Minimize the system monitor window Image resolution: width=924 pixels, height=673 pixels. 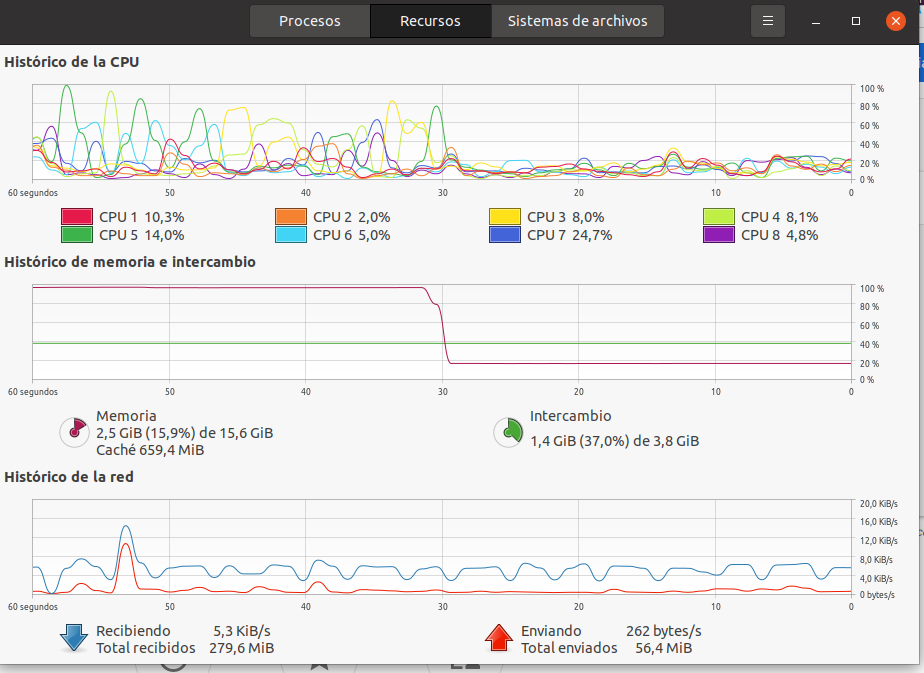coord(816,21)
